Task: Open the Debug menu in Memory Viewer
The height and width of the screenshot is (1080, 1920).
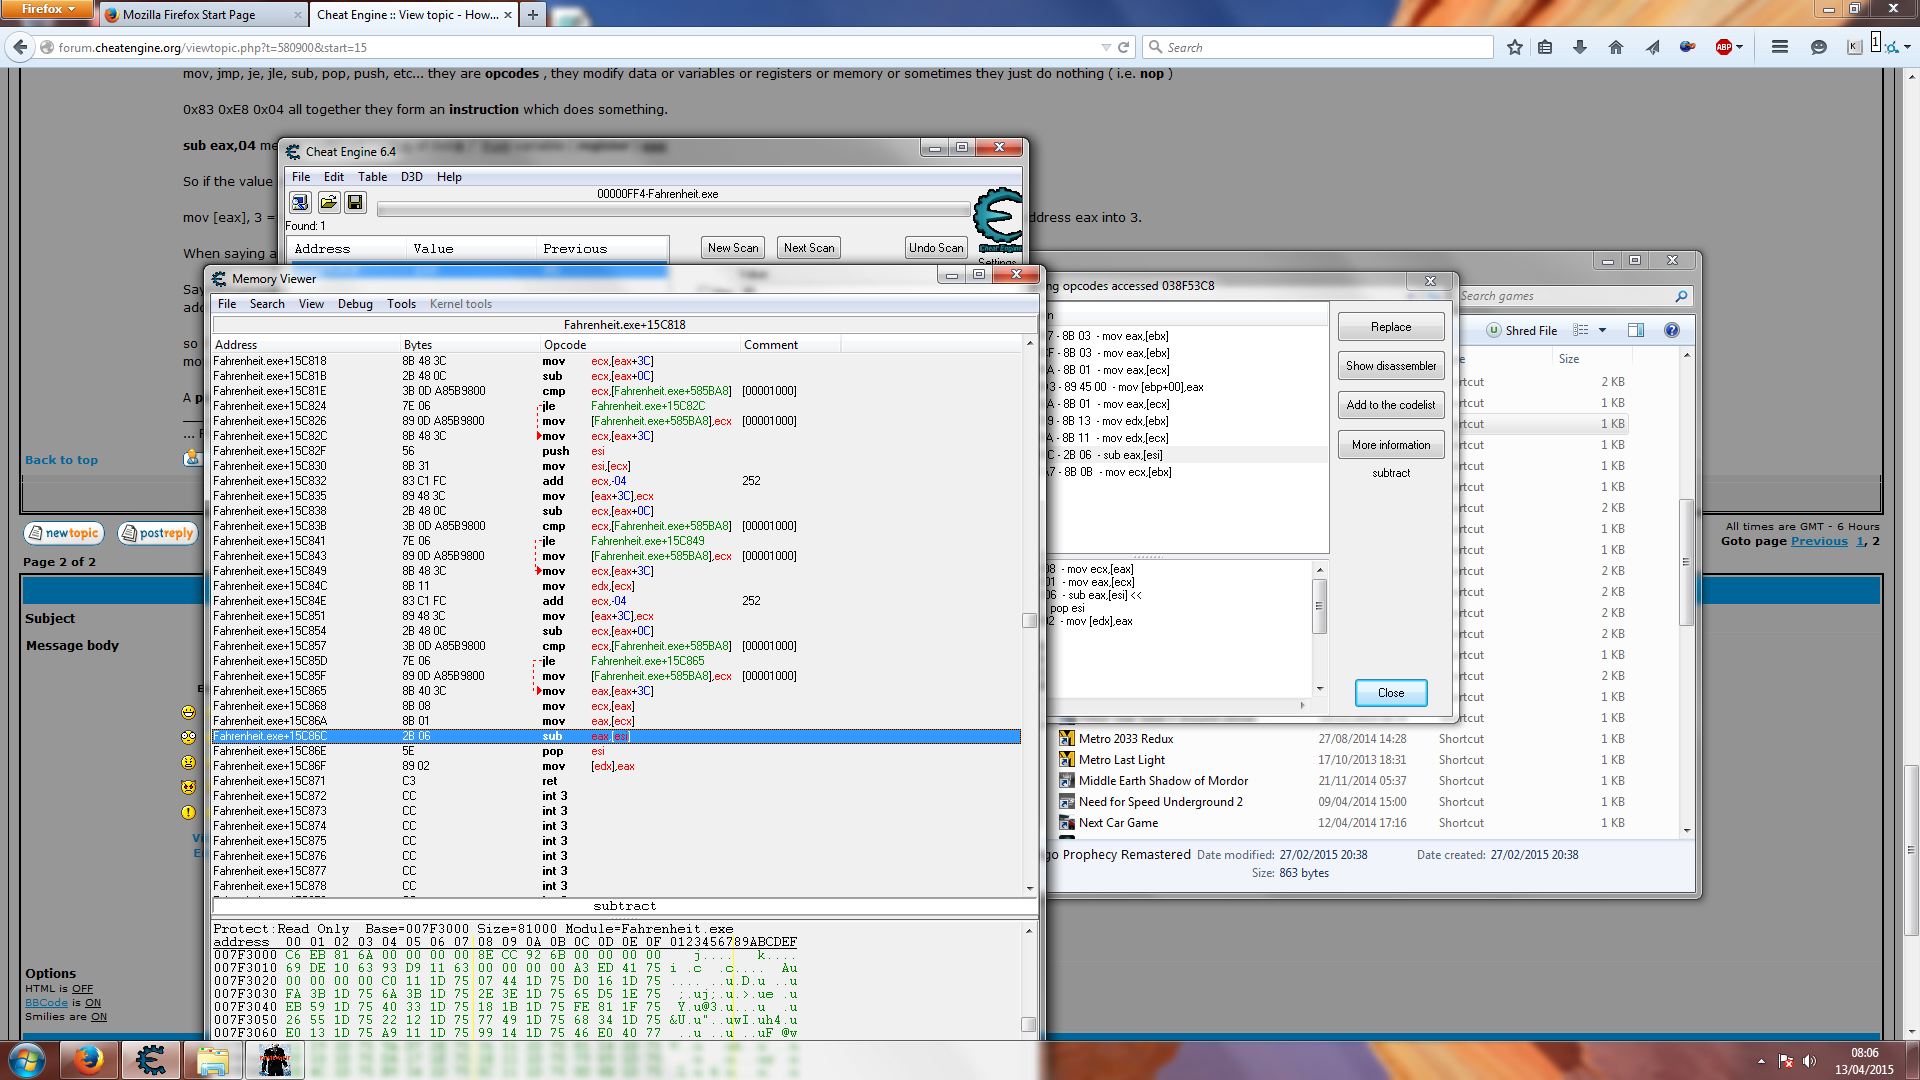Action: tap(355, 304)
